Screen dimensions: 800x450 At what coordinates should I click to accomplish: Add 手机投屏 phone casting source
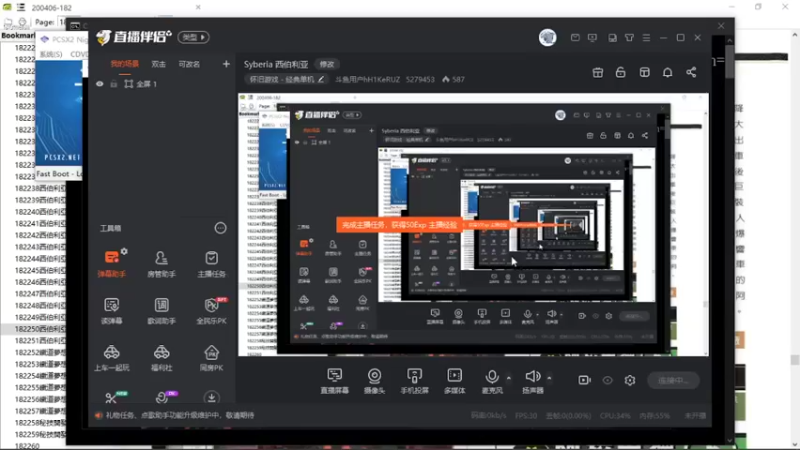(x=414, y=381)
